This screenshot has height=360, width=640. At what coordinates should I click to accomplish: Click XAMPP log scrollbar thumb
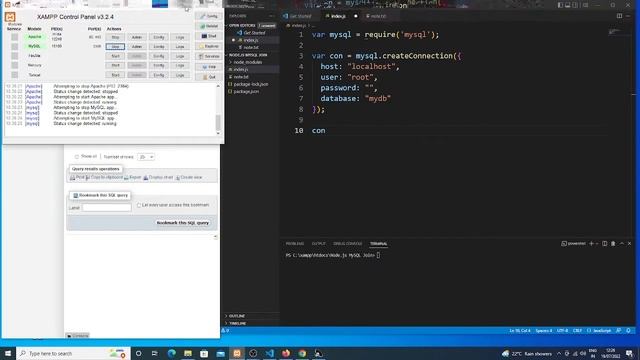click(218, 122)
